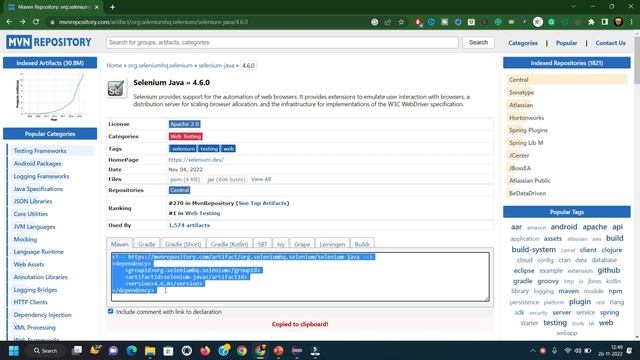Click inside the Maven dependency snippet box

point(300,277)
